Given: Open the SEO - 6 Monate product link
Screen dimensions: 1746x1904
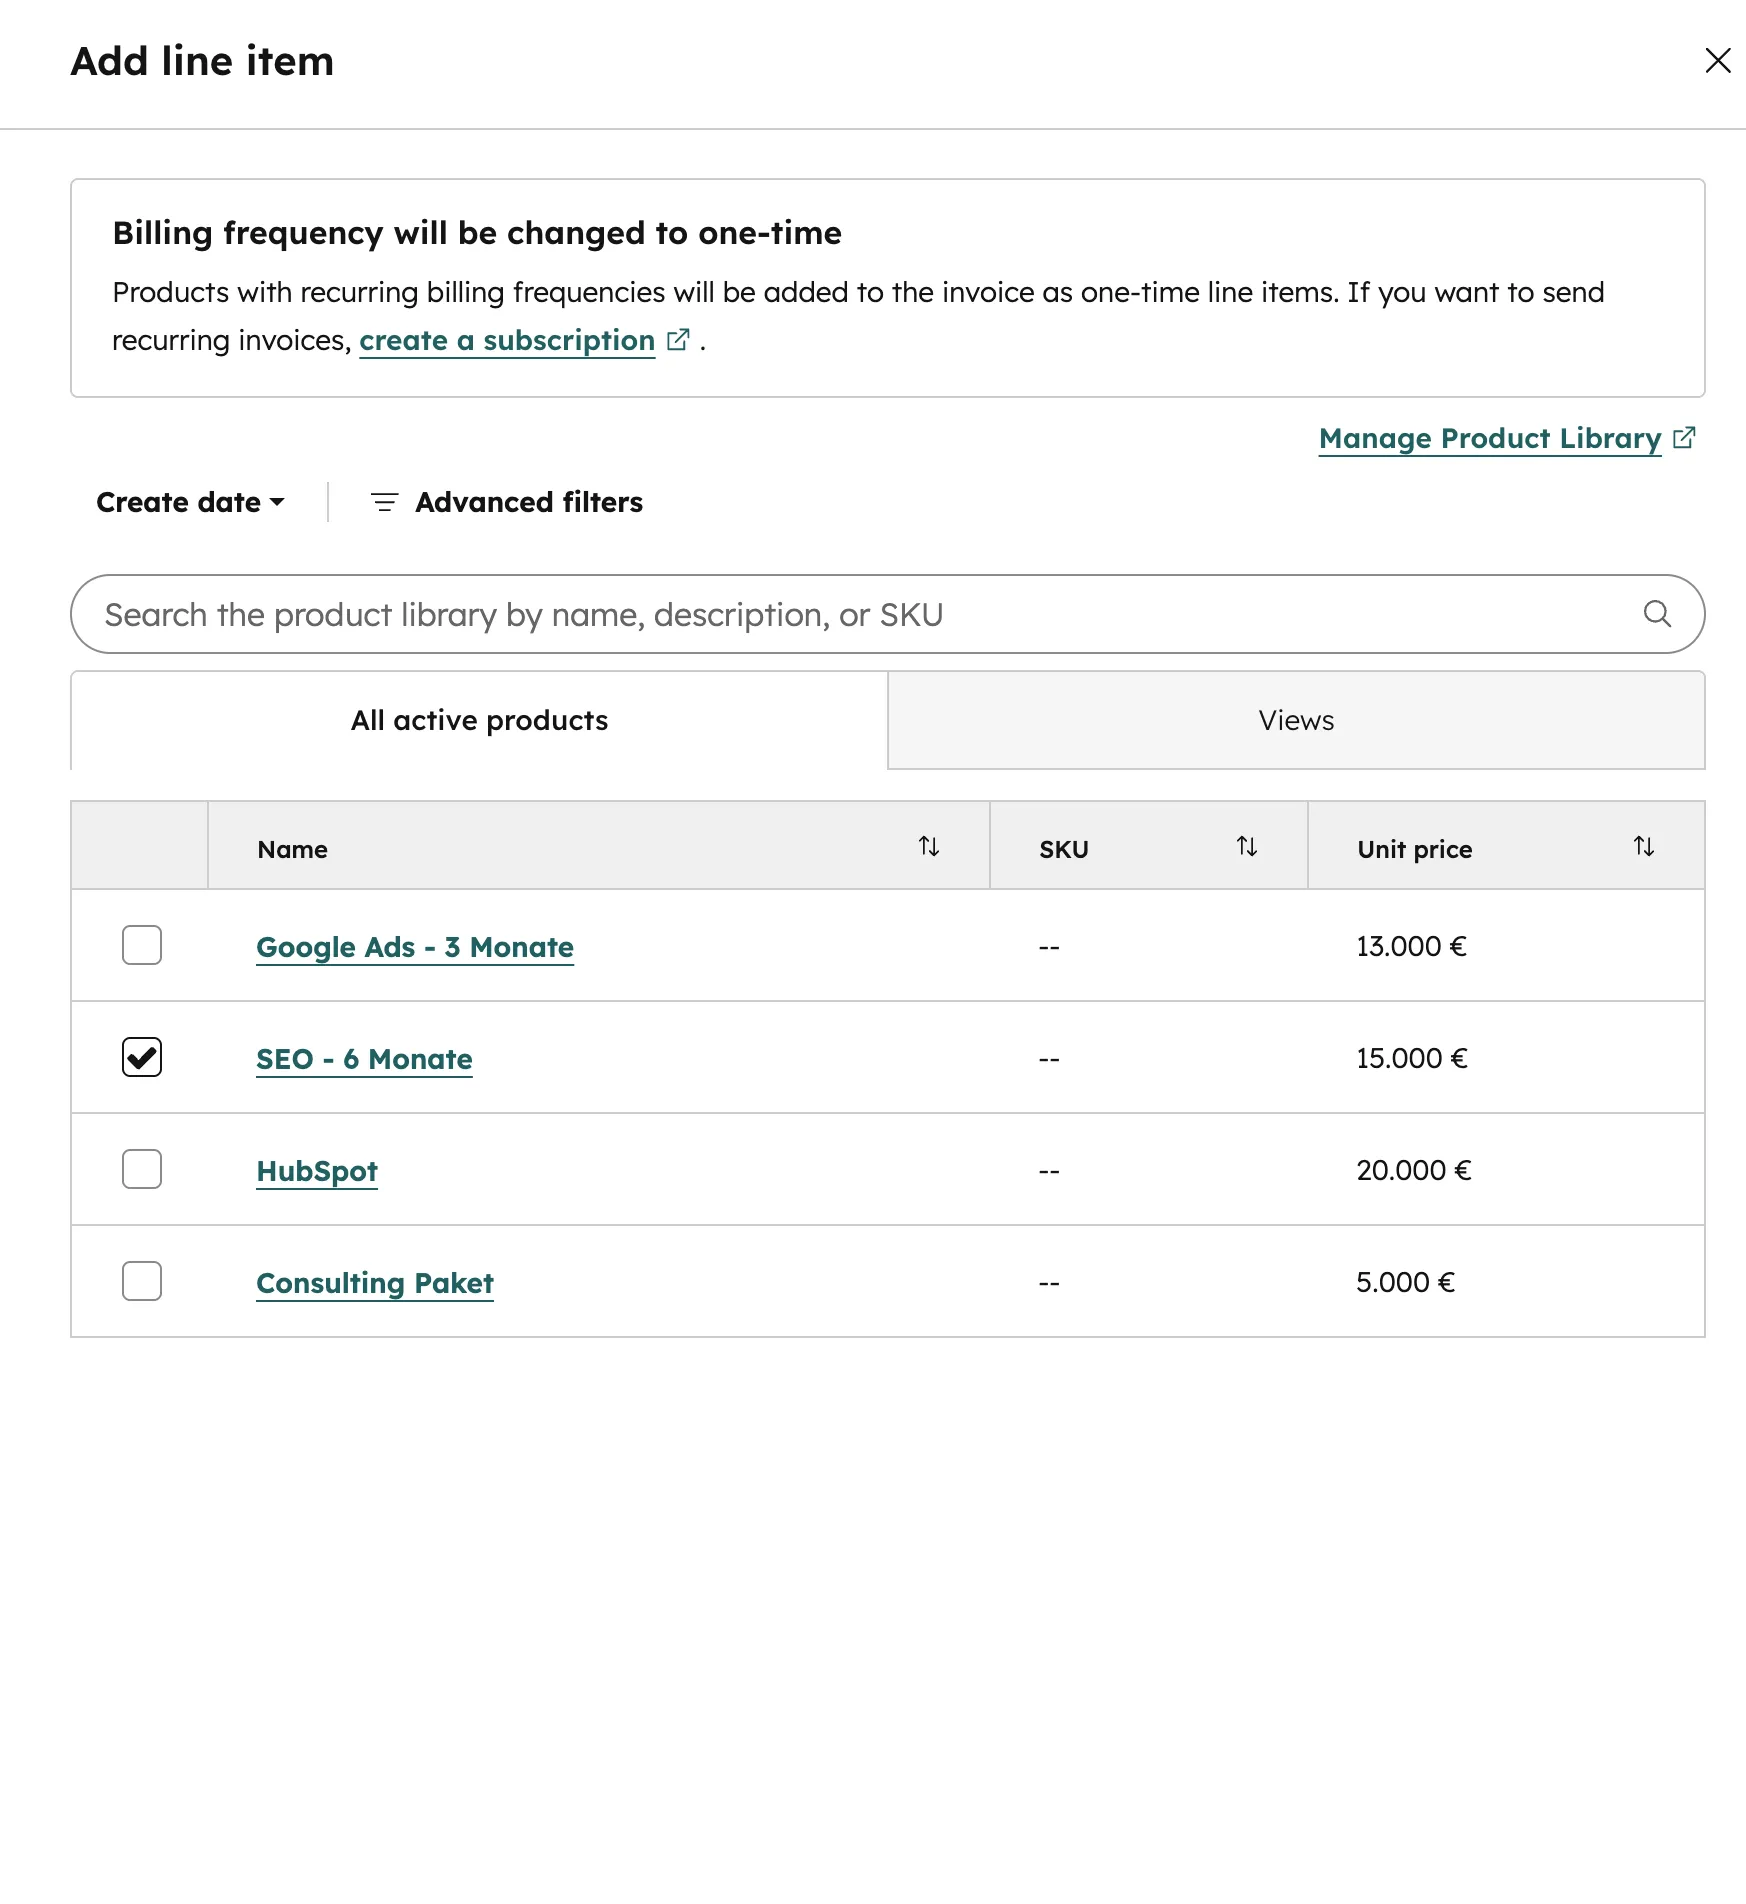Looking at the screenshot, I should tap(364, 1059).
